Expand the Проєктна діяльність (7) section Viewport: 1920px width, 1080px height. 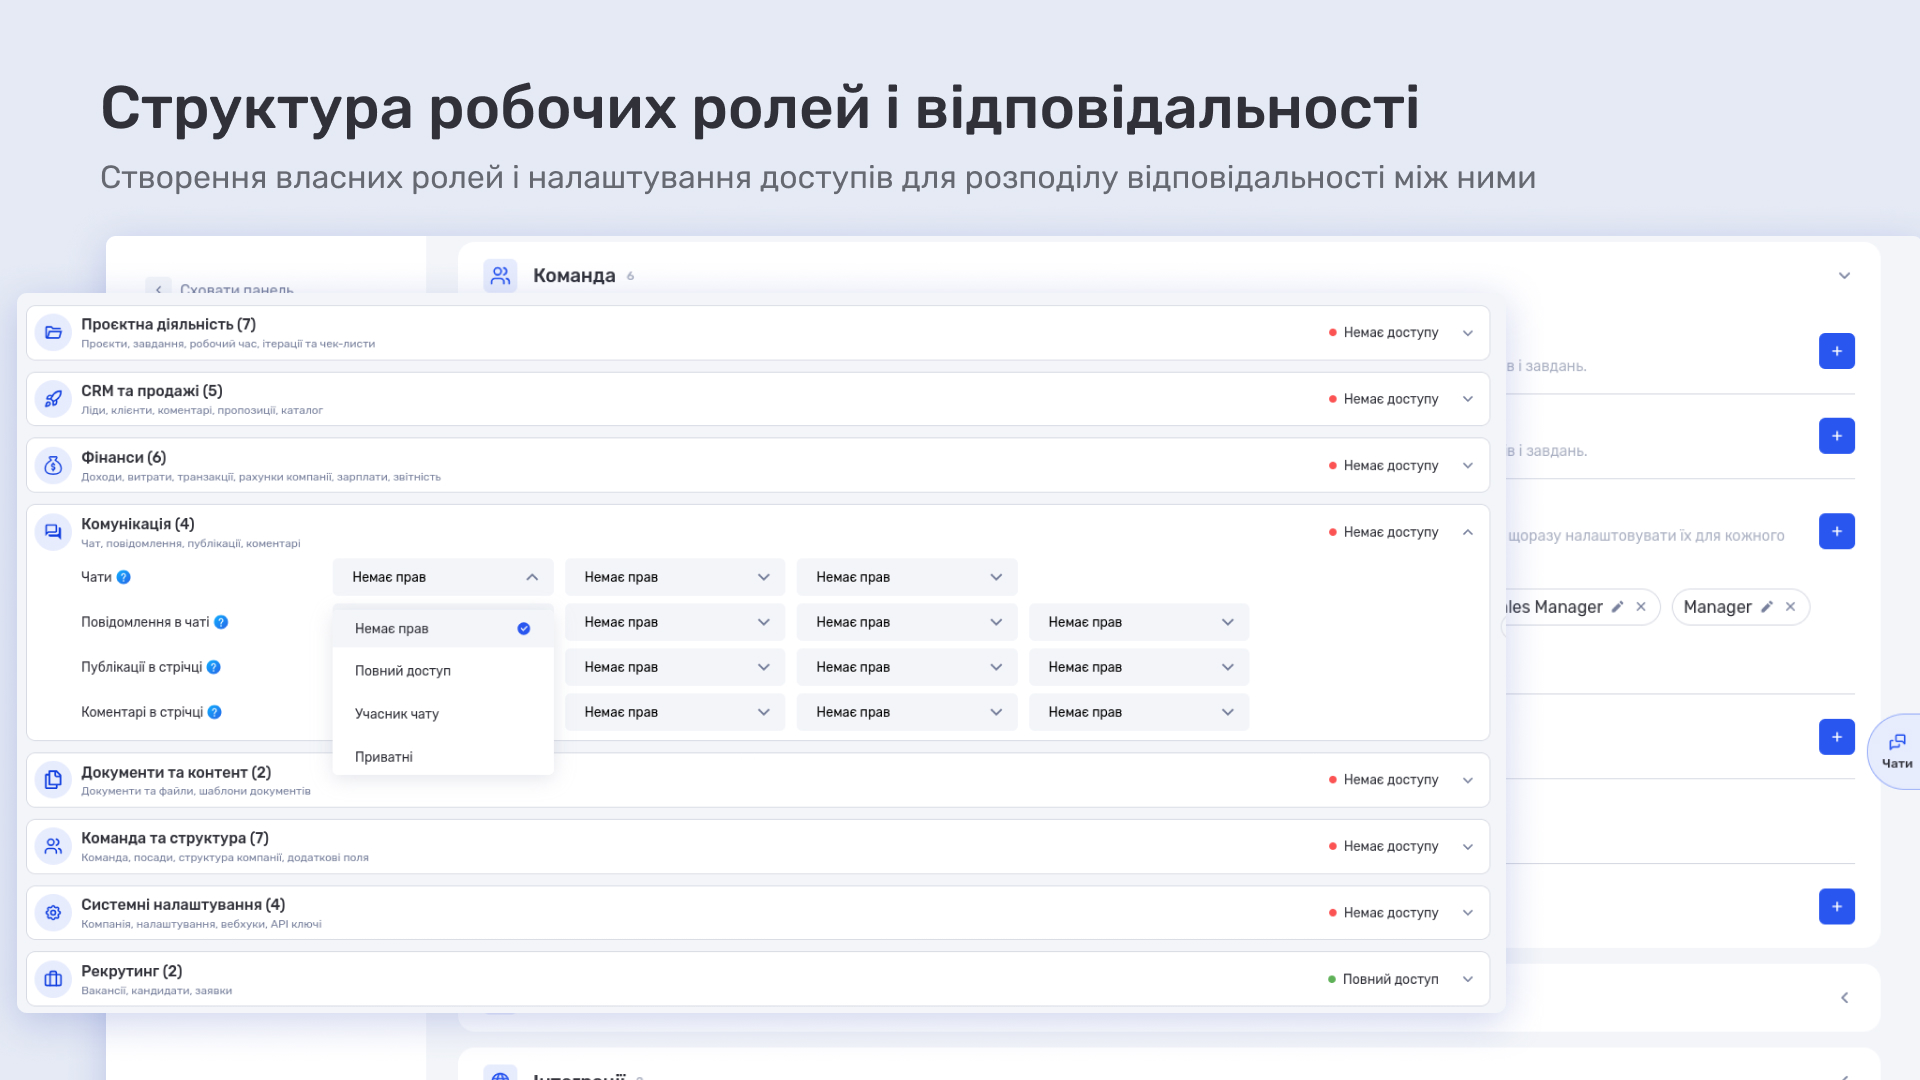point(1467,333)
